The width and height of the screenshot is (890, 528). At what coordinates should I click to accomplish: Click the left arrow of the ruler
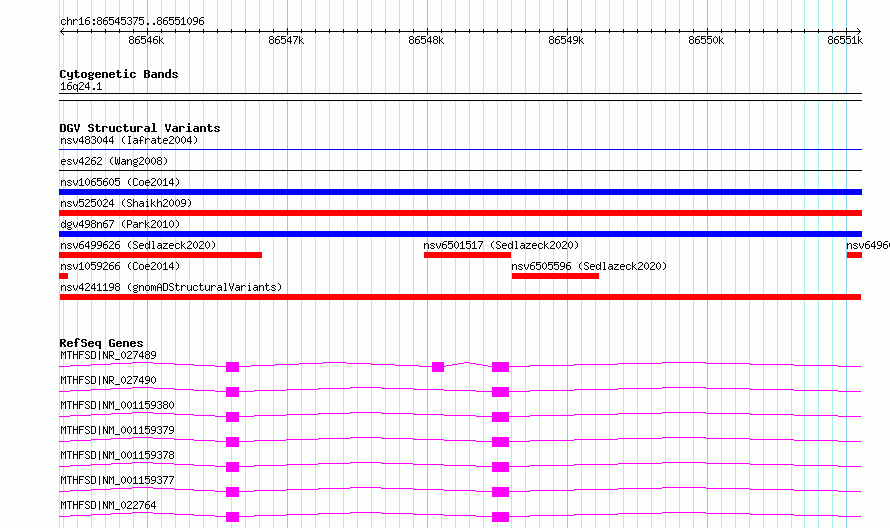tap(62, 31)
